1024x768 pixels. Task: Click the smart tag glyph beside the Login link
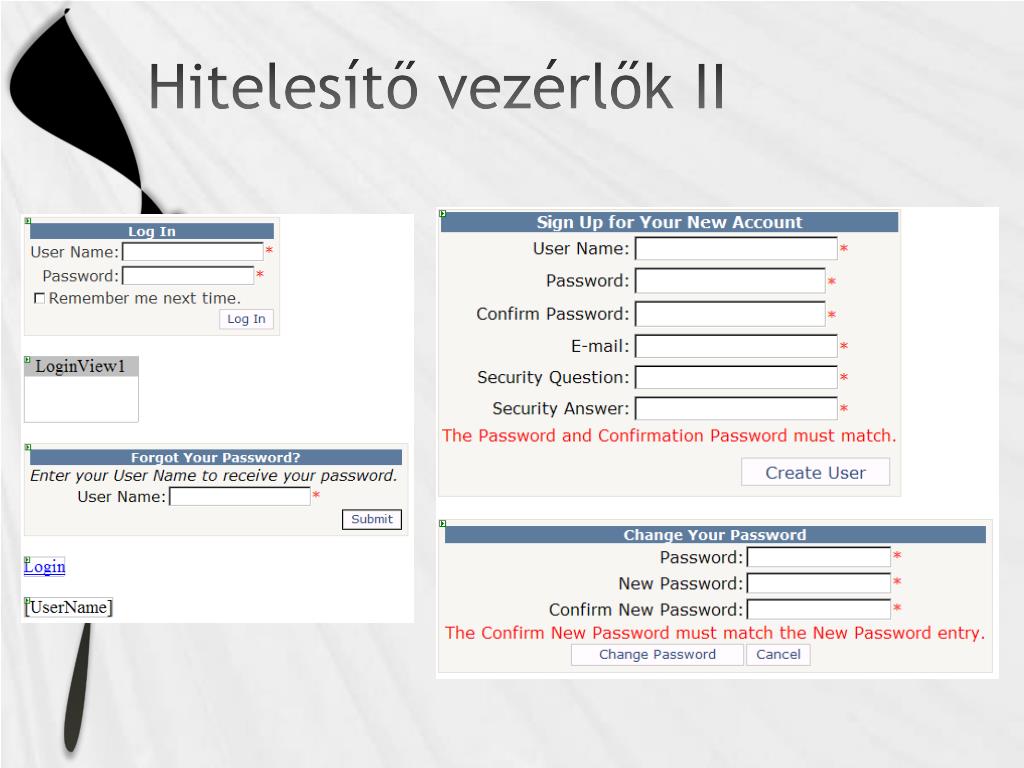27,560
